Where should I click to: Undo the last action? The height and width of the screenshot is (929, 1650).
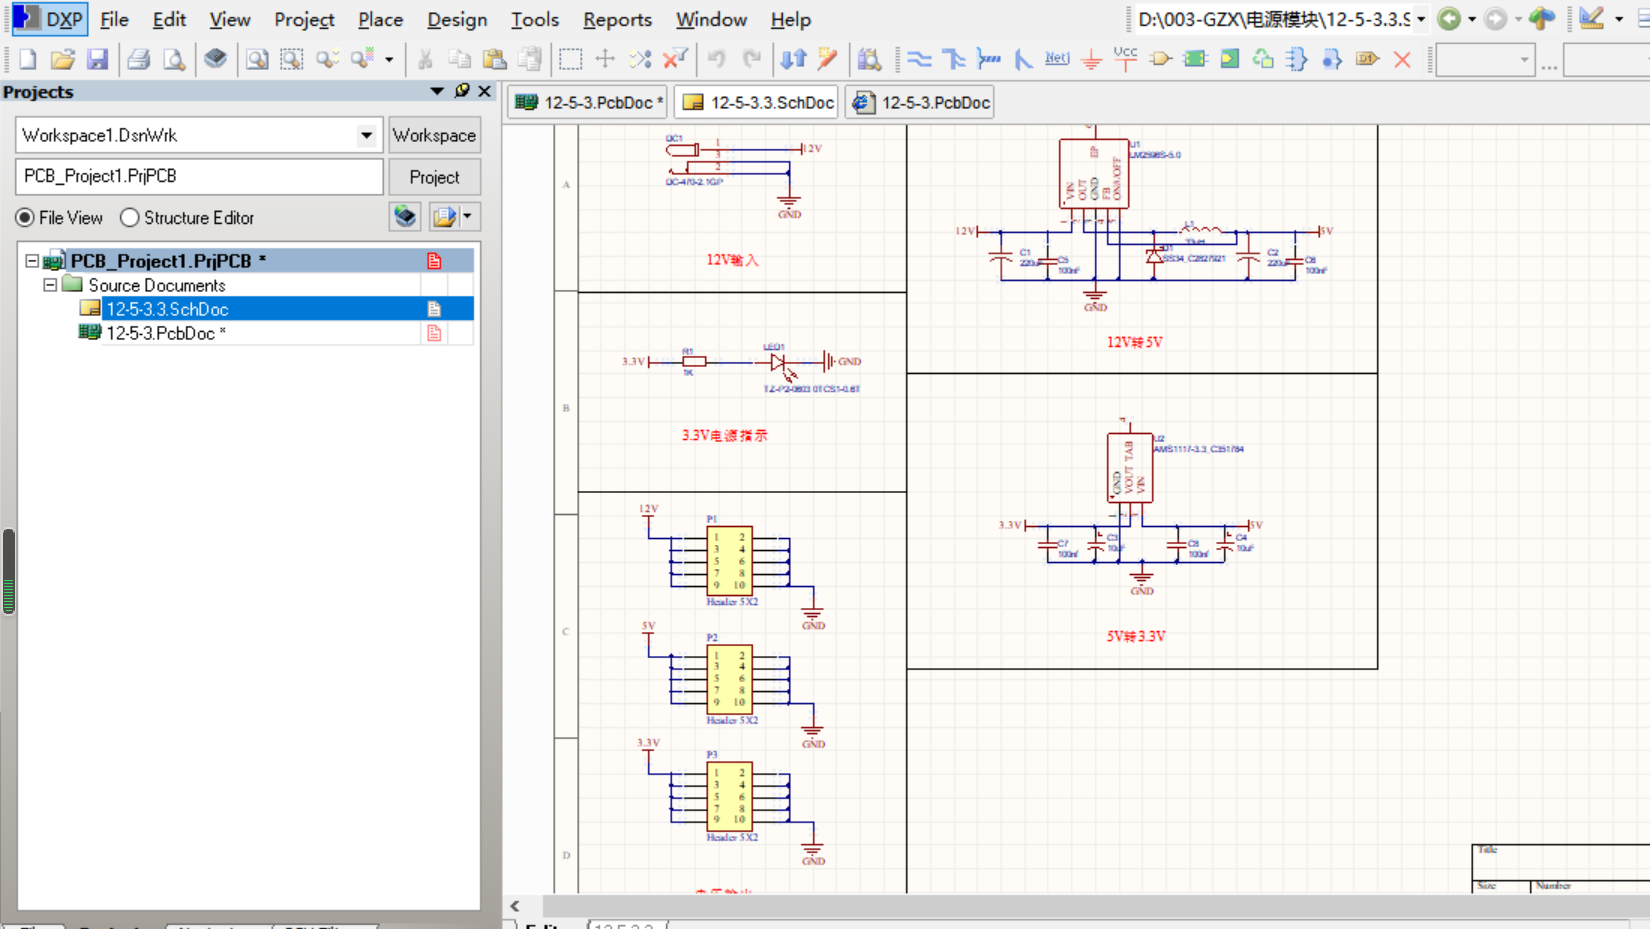click(717, 59)
